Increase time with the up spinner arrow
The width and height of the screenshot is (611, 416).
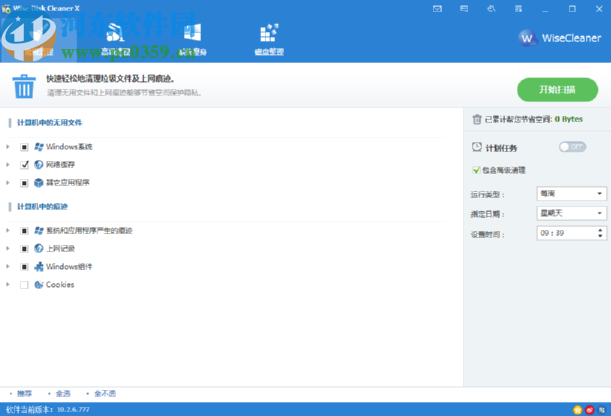coord(600,230)
